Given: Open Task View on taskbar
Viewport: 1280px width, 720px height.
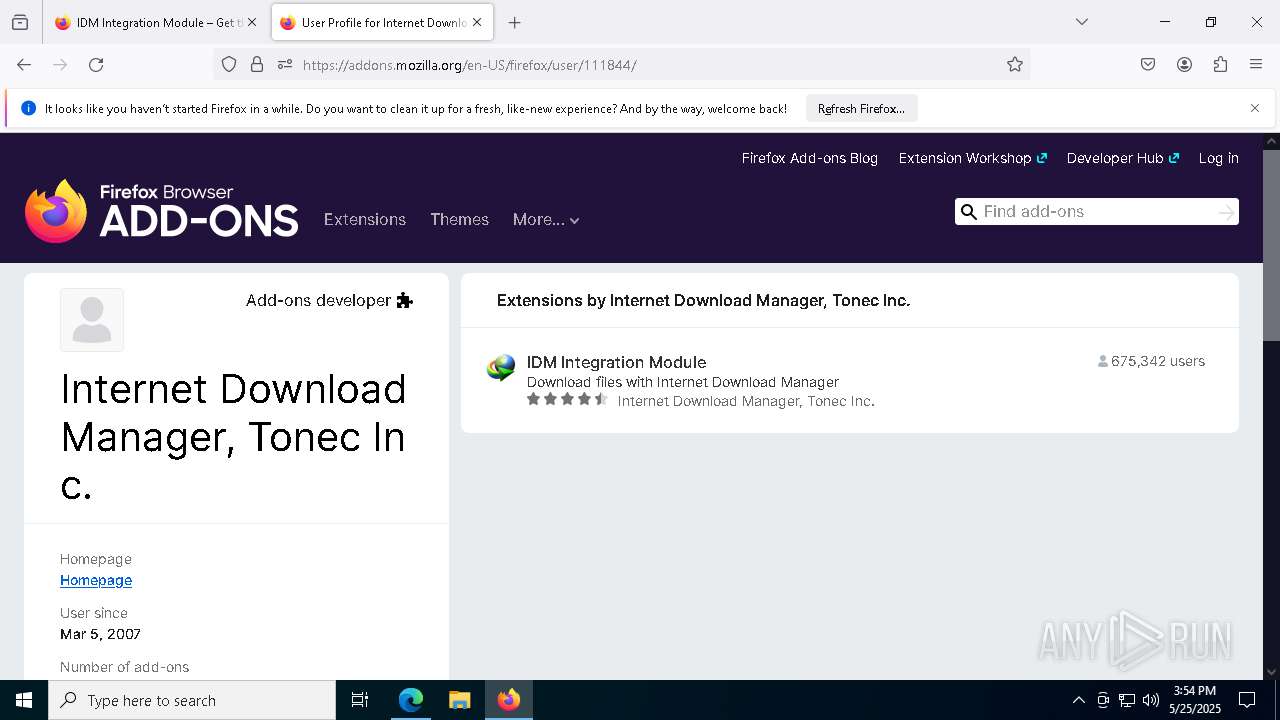Looking at the screenshot, I should click(360, 700).
